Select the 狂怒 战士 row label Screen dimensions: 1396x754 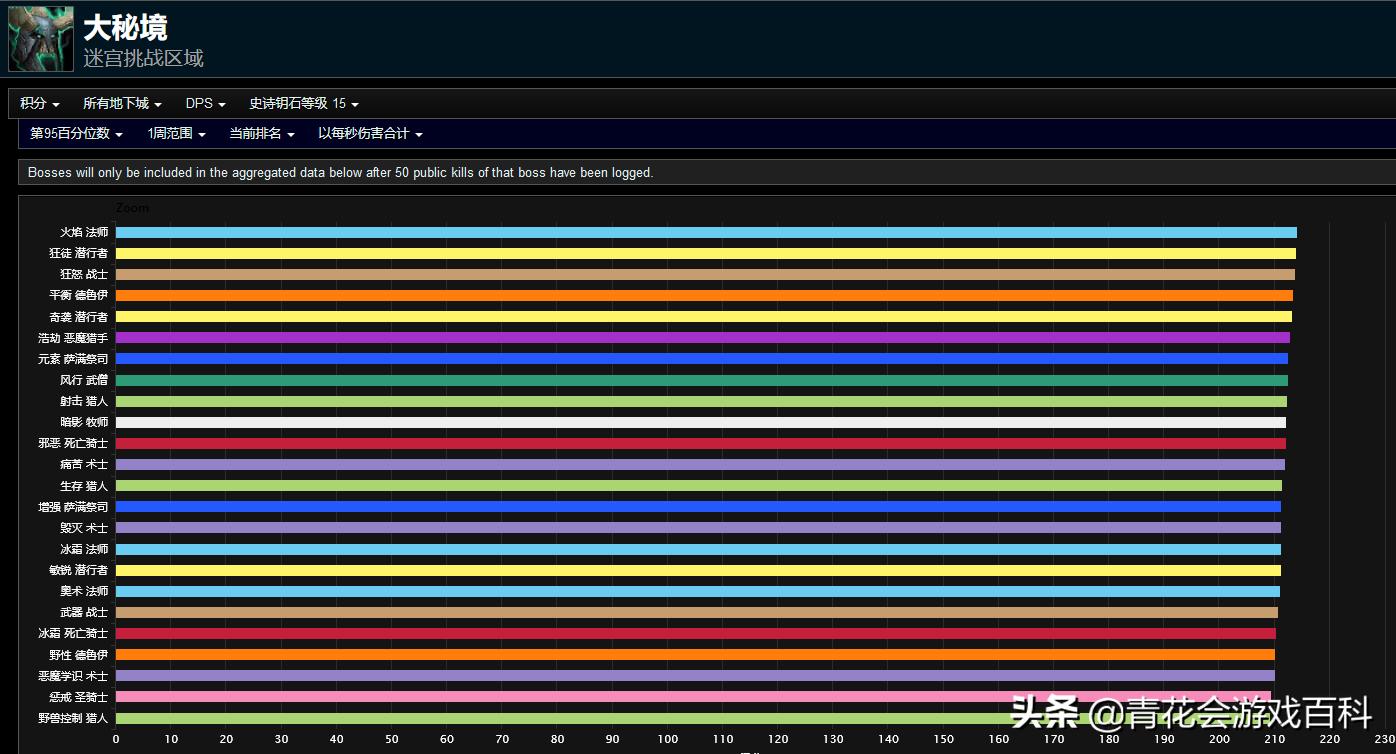click(x=84, y=274)
